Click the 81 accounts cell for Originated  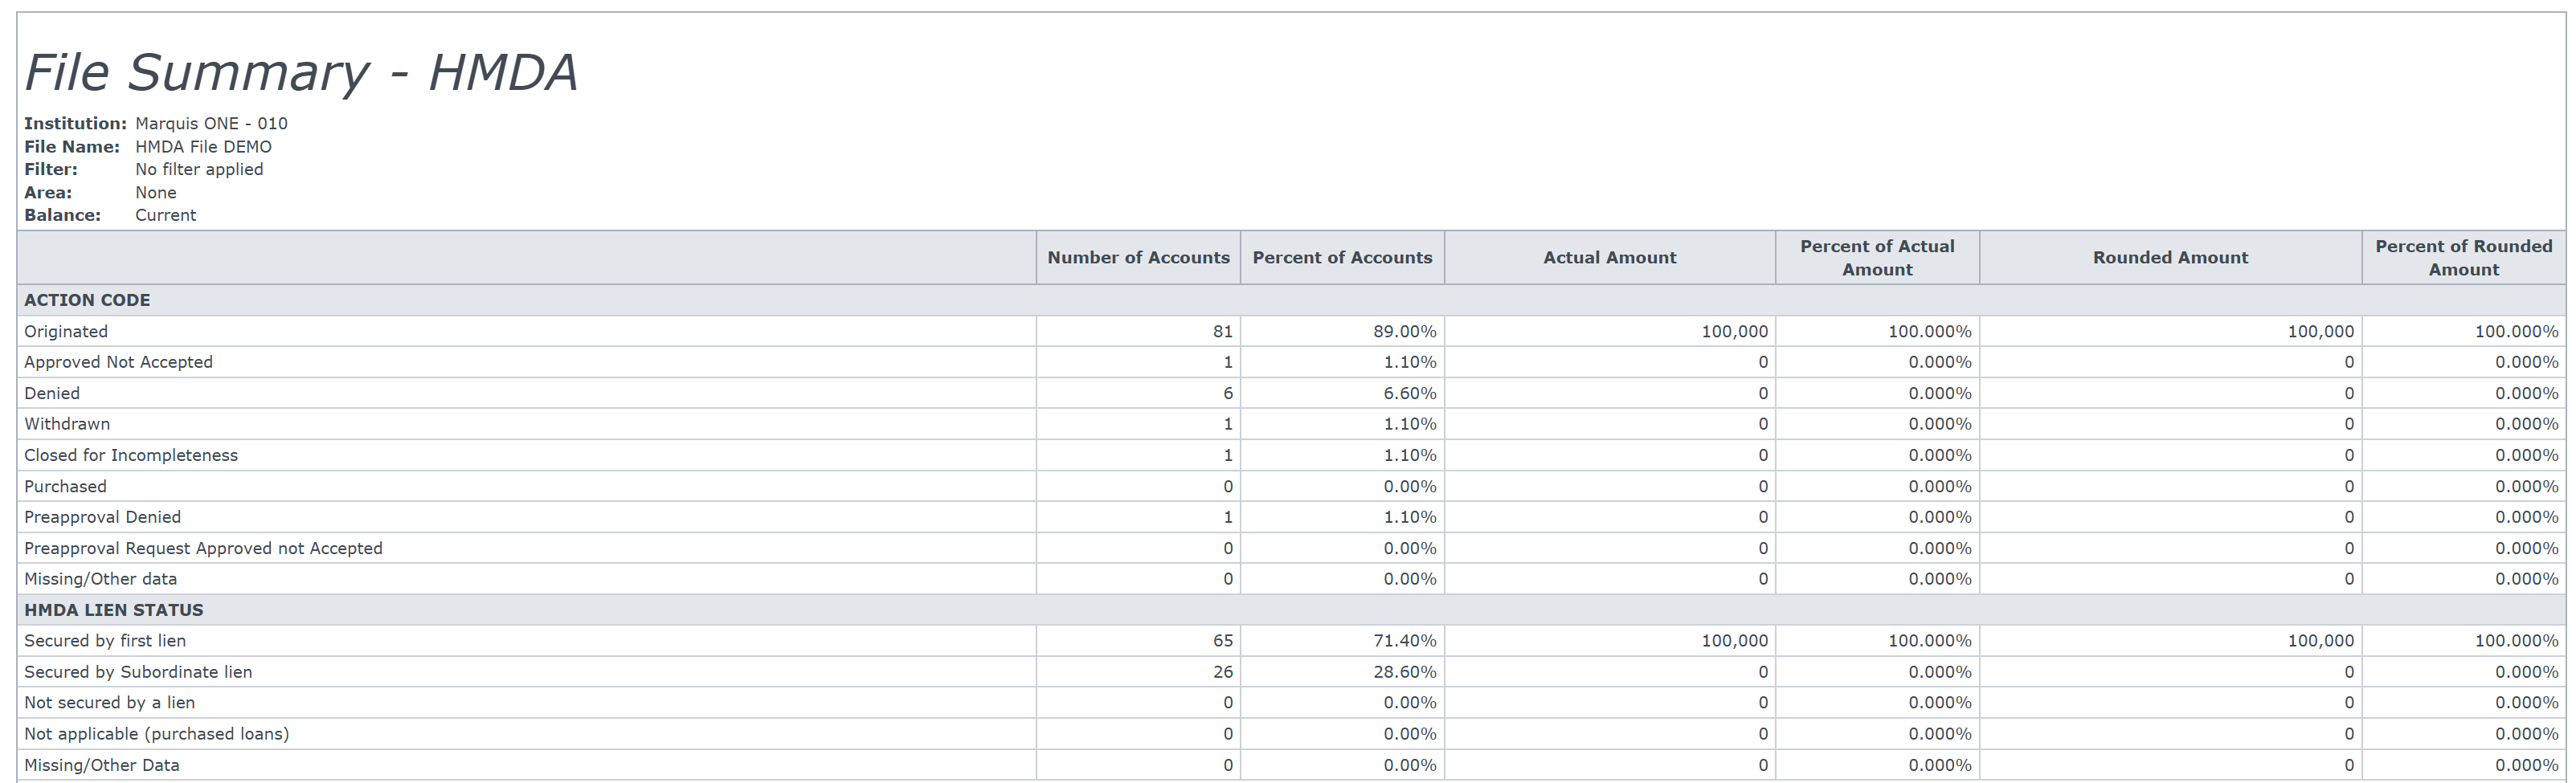click(1222, 331)
